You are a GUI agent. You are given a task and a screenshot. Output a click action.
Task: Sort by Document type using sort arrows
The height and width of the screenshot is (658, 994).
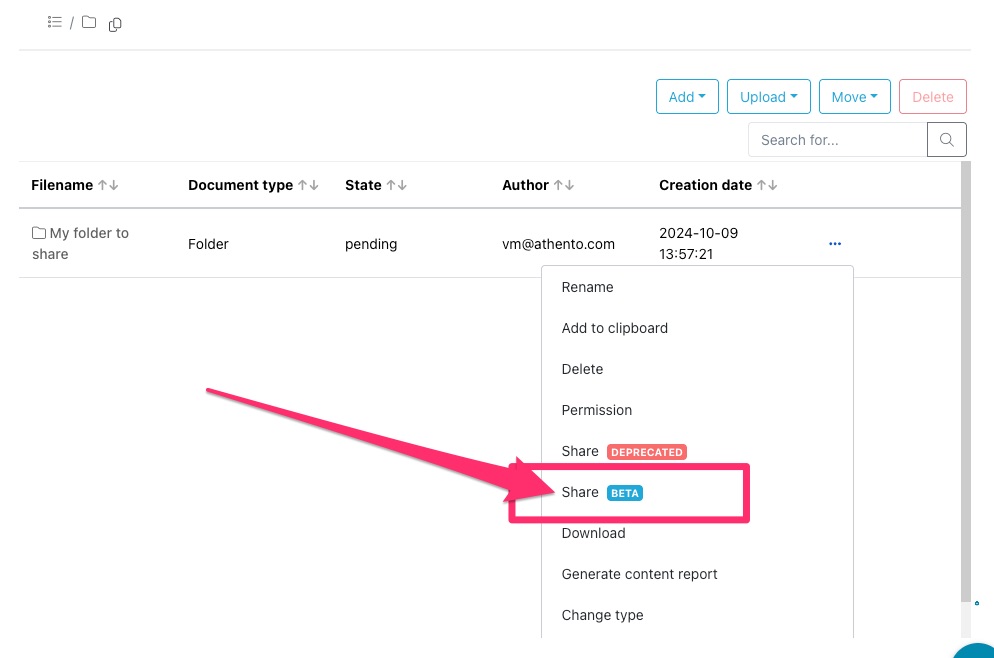(x=308, y=185)
